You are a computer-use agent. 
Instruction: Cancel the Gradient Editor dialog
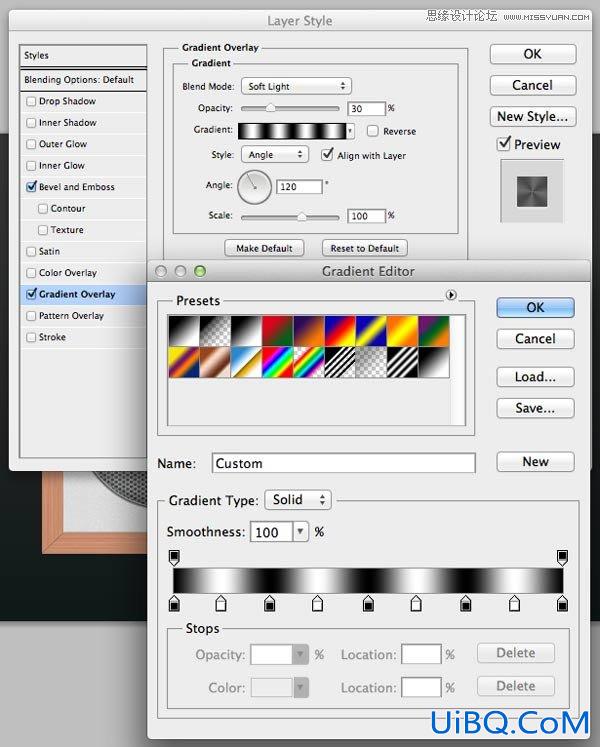tap(535, 339)
